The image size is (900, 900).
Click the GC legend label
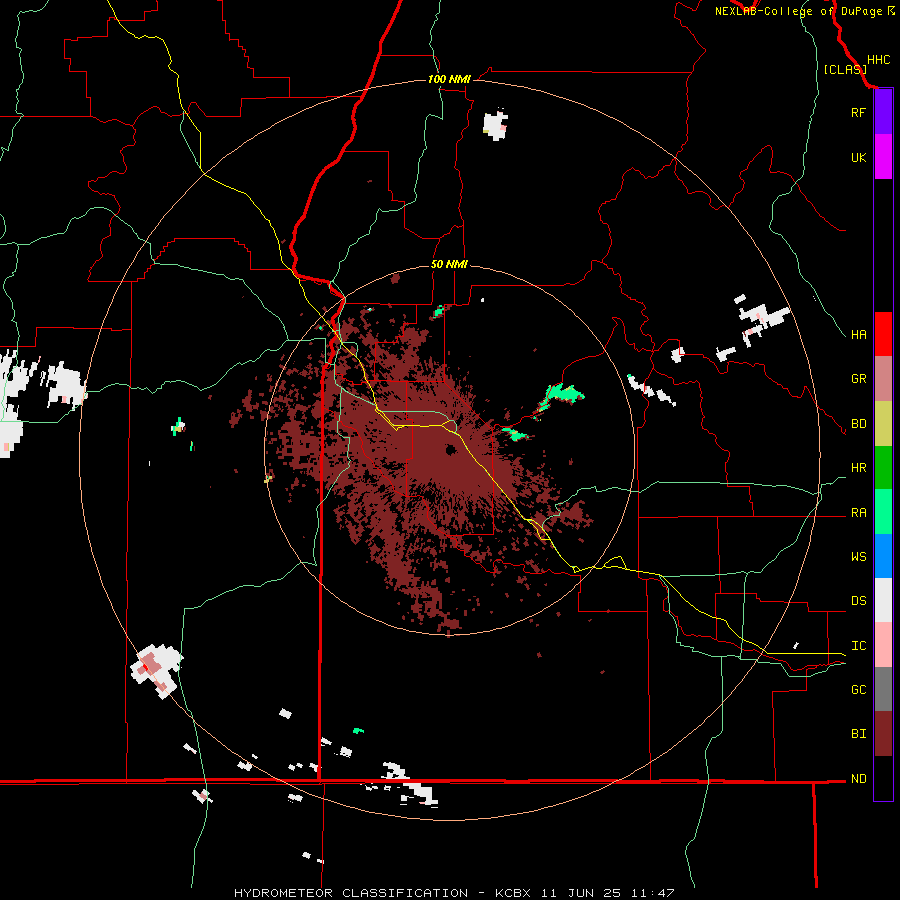pos(858,690)
